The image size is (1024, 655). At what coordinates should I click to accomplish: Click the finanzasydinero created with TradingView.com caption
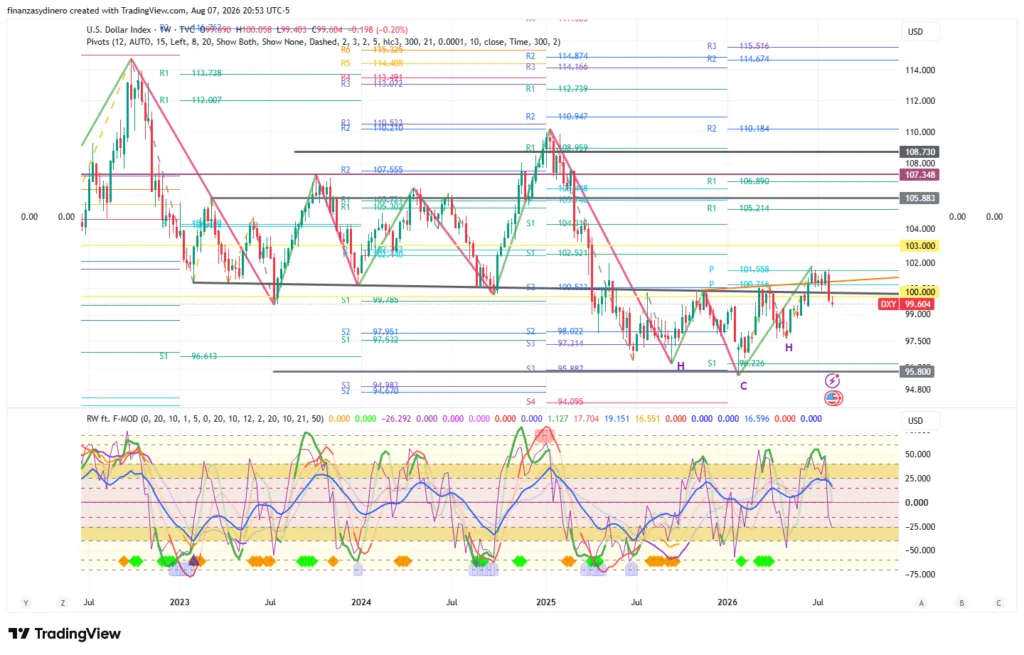(148, 10)
